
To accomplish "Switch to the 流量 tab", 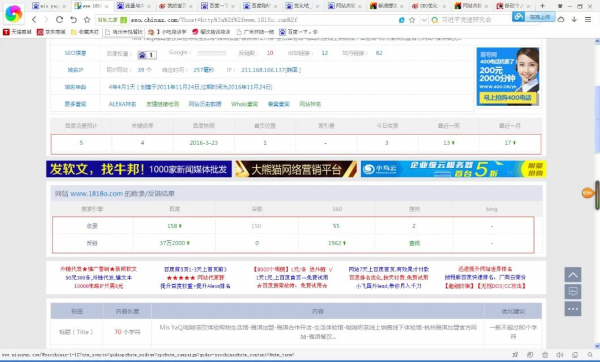I will click(133, 6).
